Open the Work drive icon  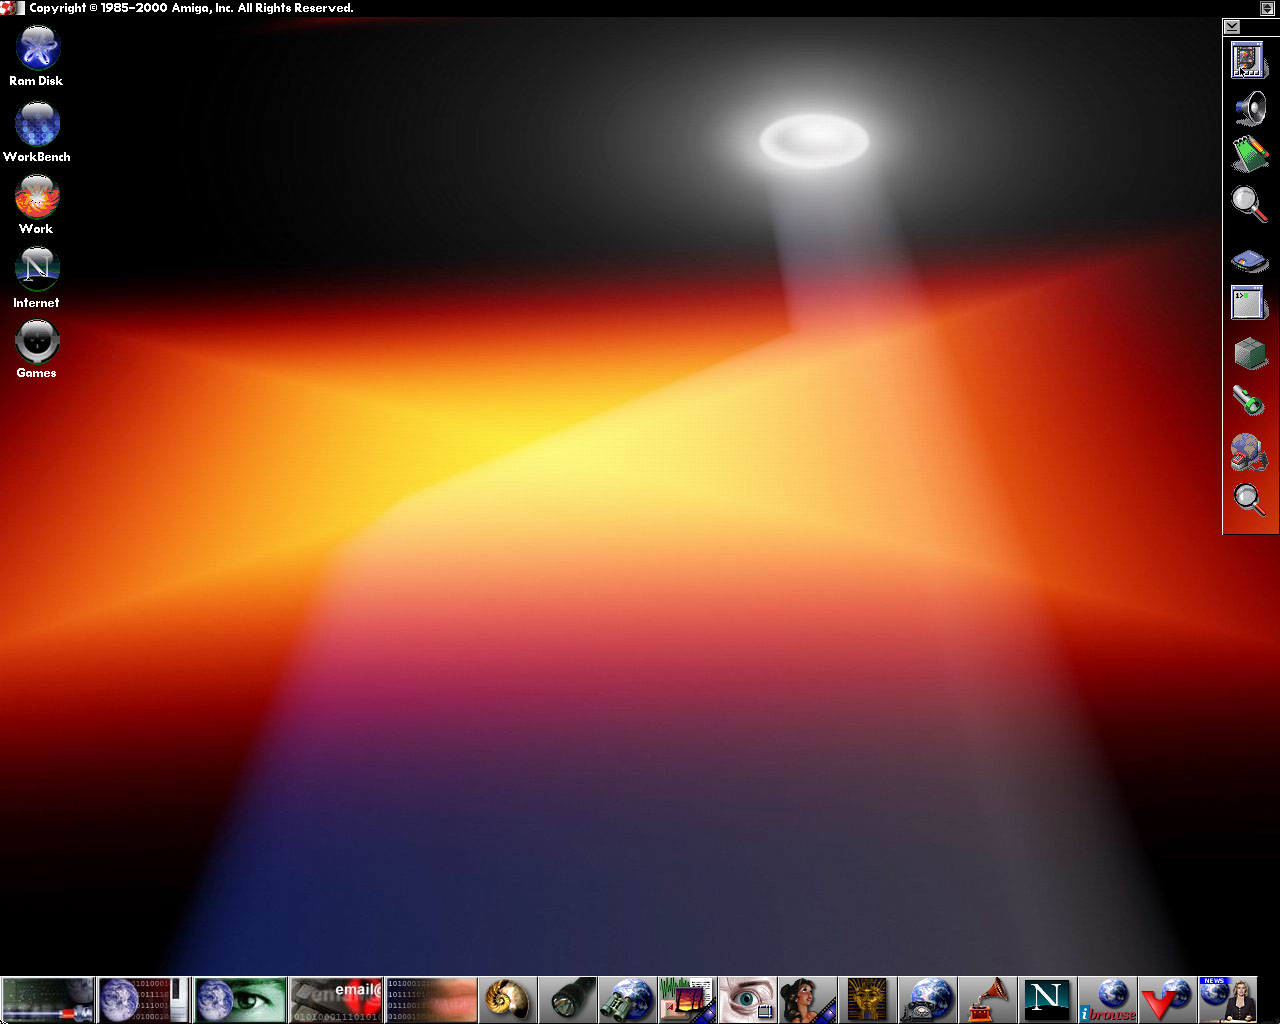[x=37, y=197]
